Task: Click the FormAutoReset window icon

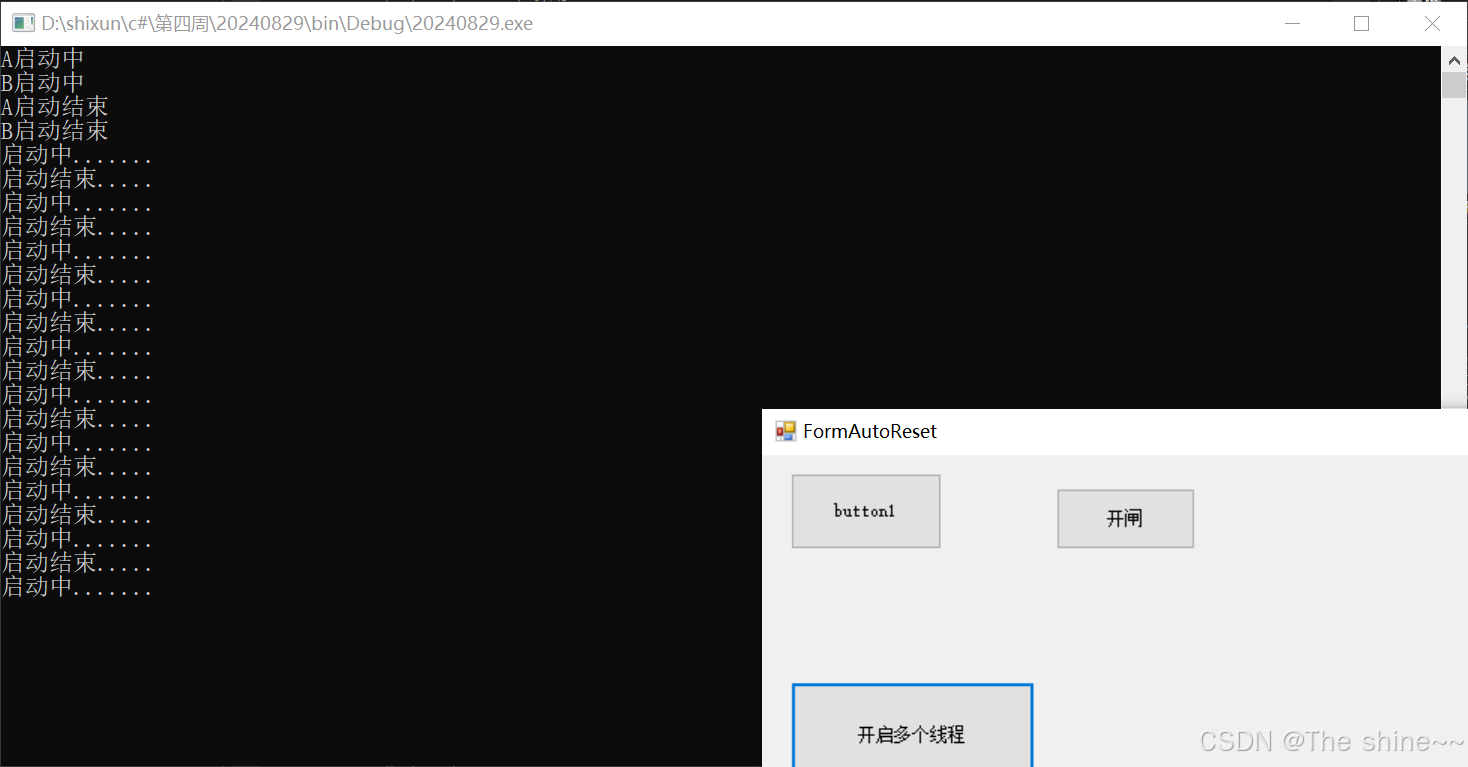Action: tap(784, 430)
